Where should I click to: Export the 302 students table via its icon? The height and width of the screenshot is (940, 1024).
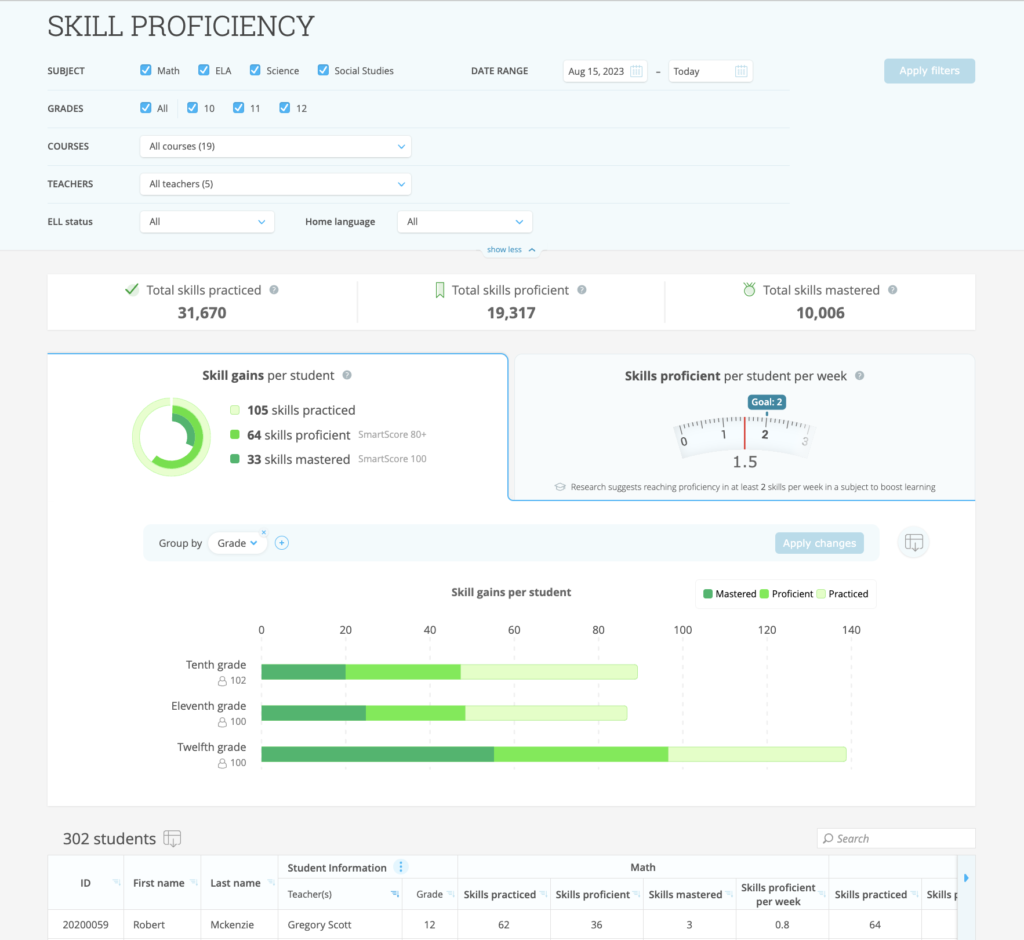[x=172, y=839]
